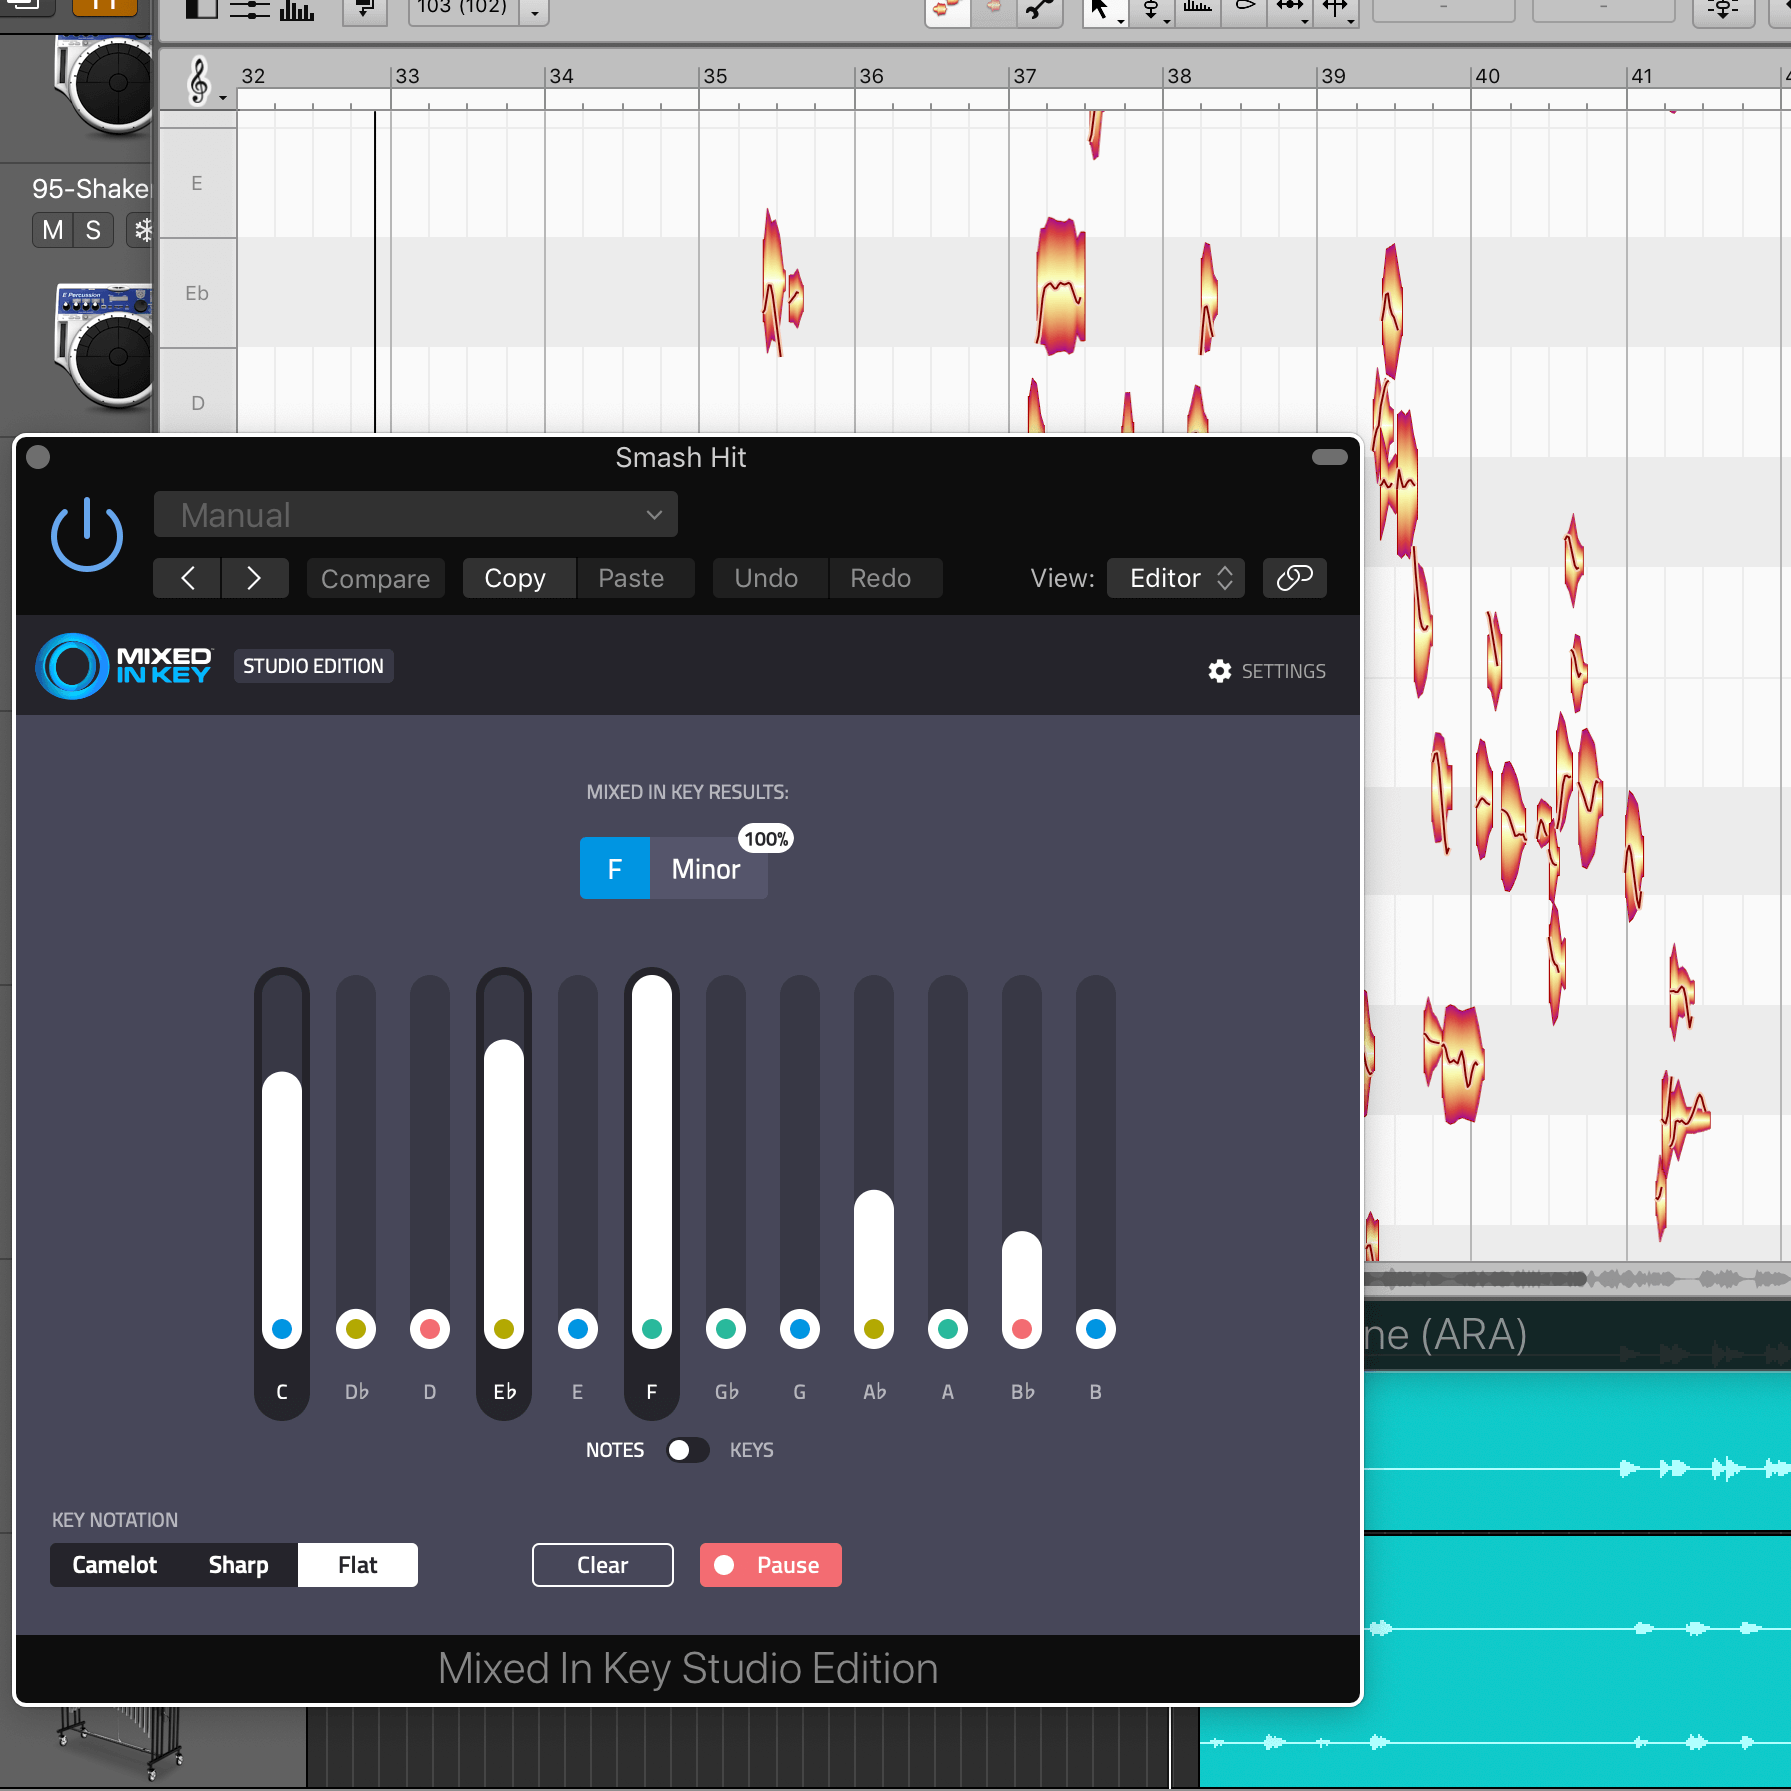The image size is (1791, 1791).
Task: Mute the 95-Shaker track
Action: pos(53,230)
